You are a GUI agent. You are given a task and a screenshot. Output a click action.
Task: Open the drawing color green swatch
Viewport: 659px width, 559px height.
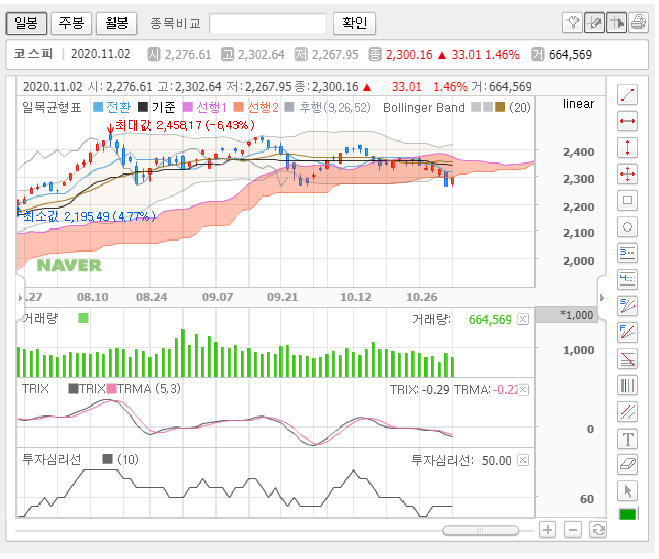[628, 514]
